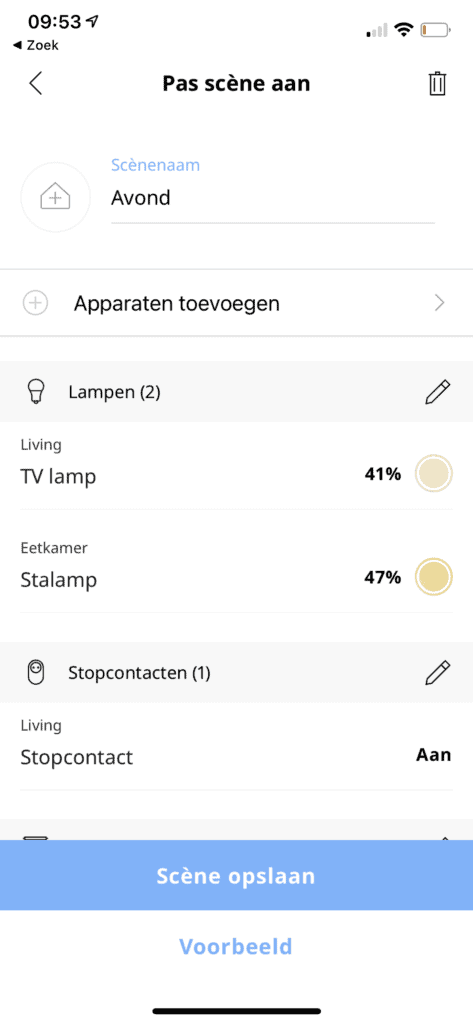Tap plus icon beside Apparaten toevoegen

(35, 303)
